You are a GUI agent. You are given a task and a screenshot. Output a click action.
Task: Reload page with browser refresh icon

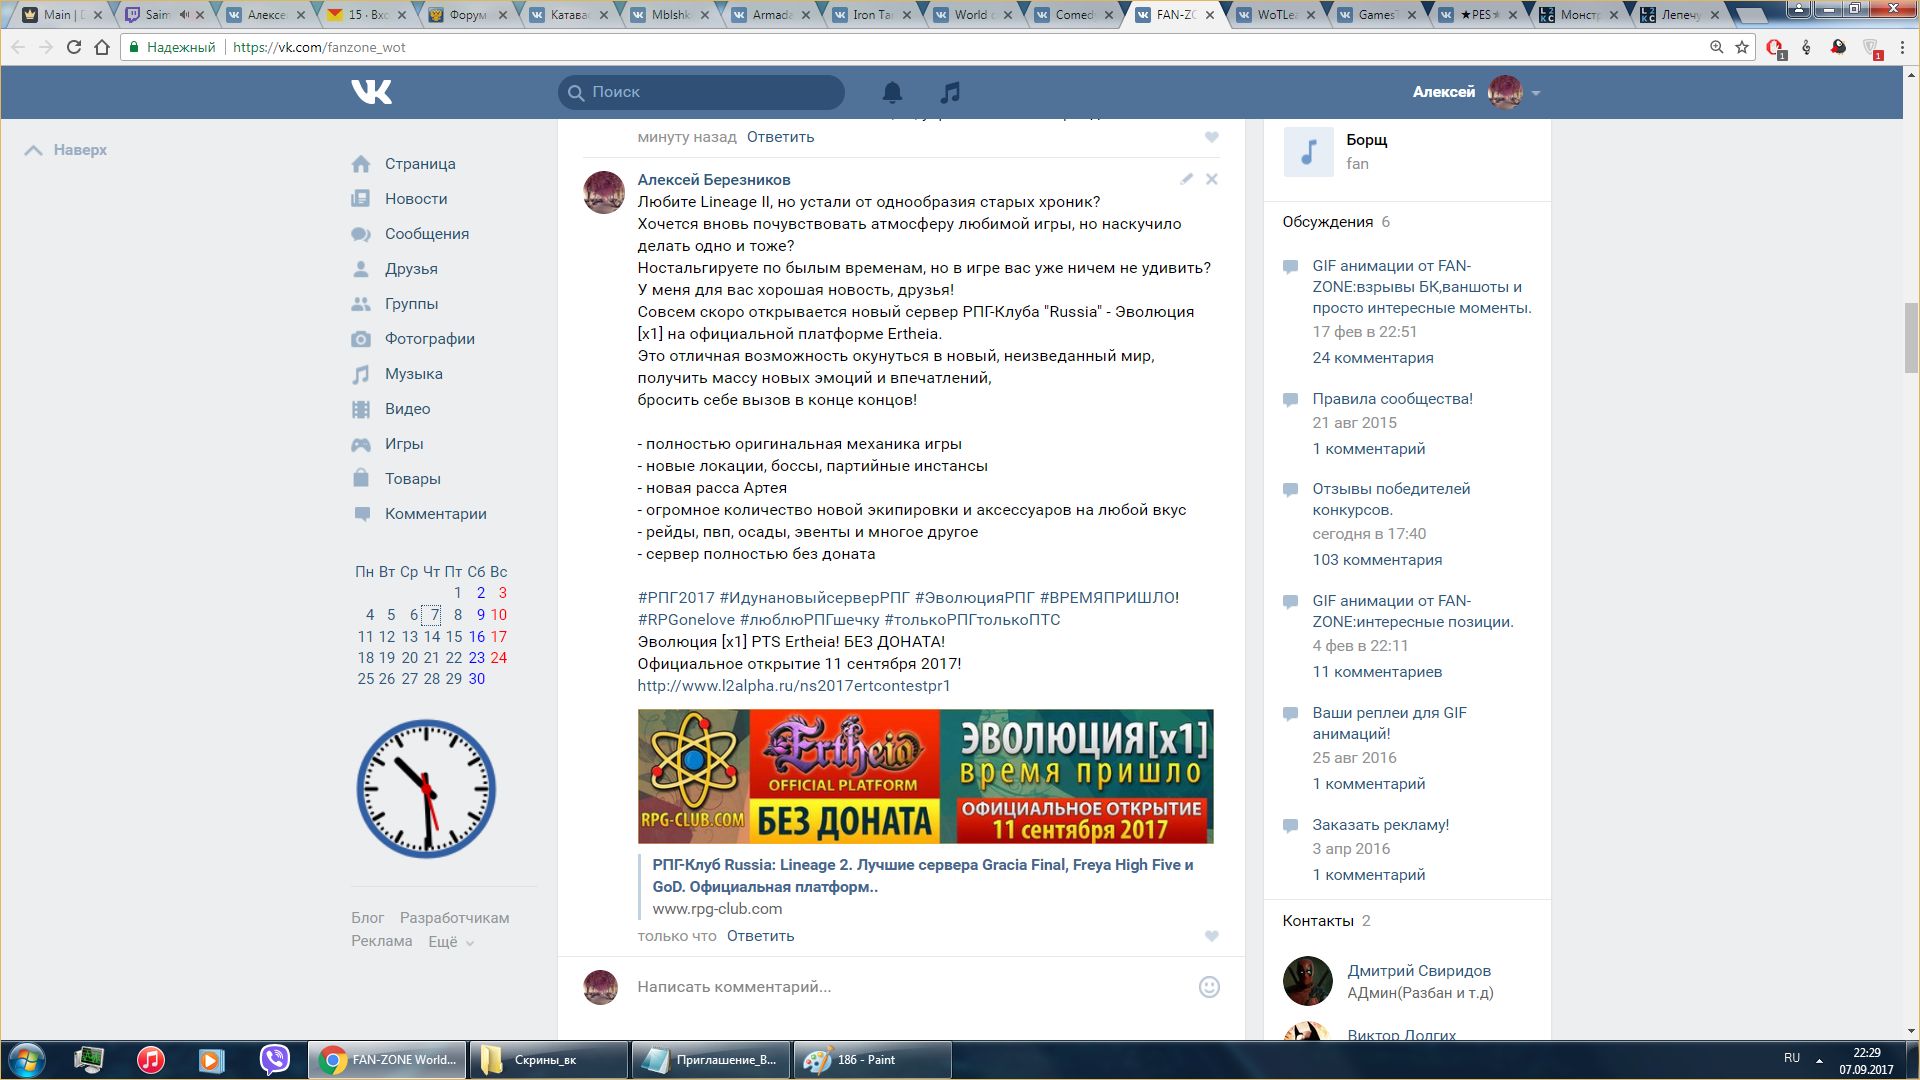(74, 47)
